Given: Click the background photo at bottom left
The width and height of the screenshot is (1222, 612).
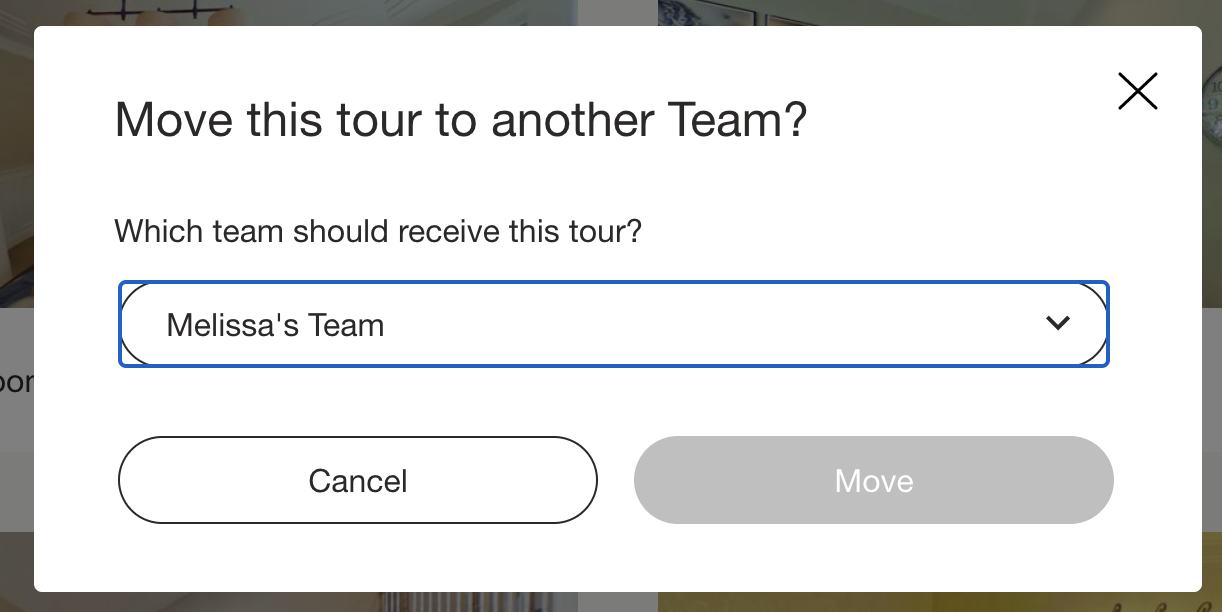Looking at the screenshot, I should pos(300,600).
